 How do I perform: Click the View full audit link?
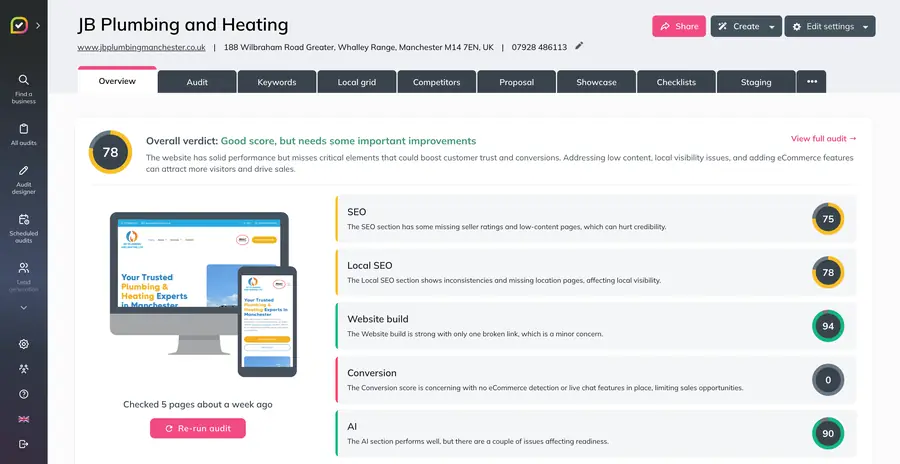(823, 138)
